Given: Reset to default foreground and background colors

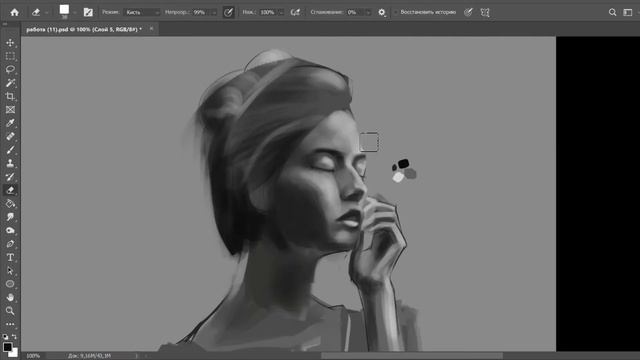Looking at the screenshot, I should (5, 337).
